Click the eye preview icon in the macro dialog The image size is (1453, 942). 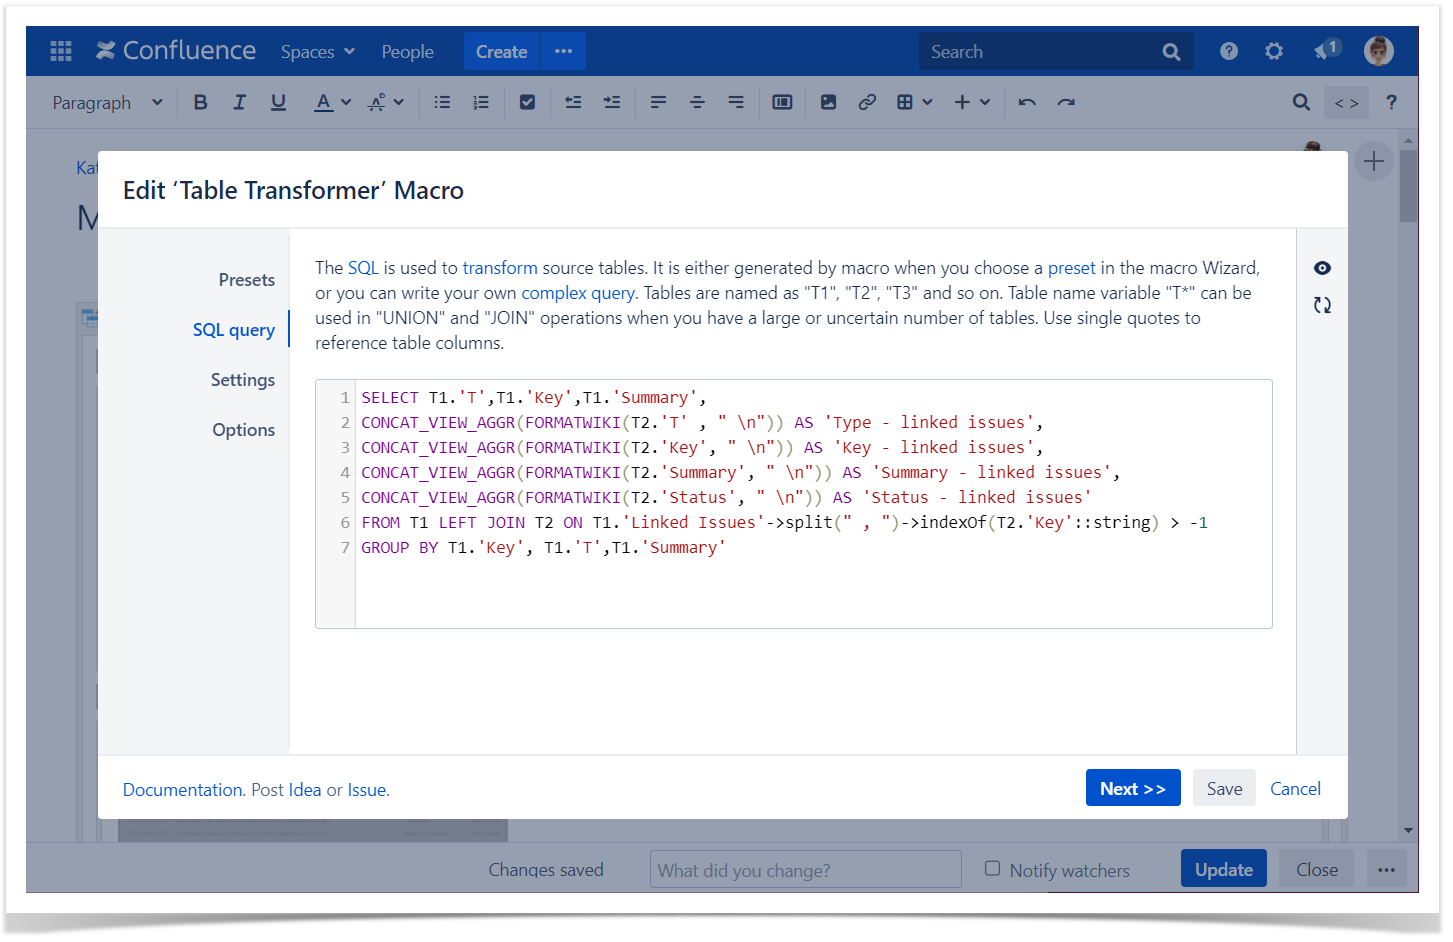pos(1322,268)
